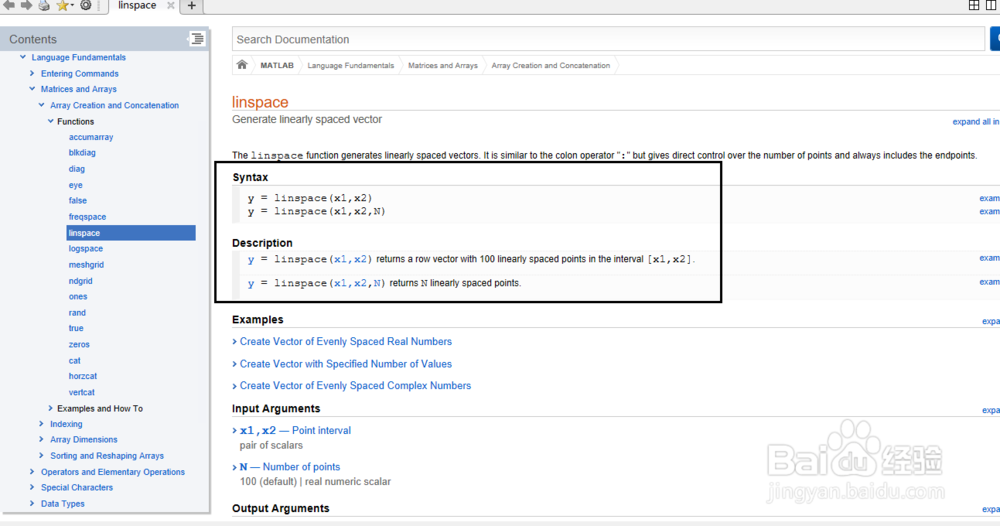Collapse the Contents panel icon
This screenshot has height=526, width=1000.
click(x=197, y=39)
